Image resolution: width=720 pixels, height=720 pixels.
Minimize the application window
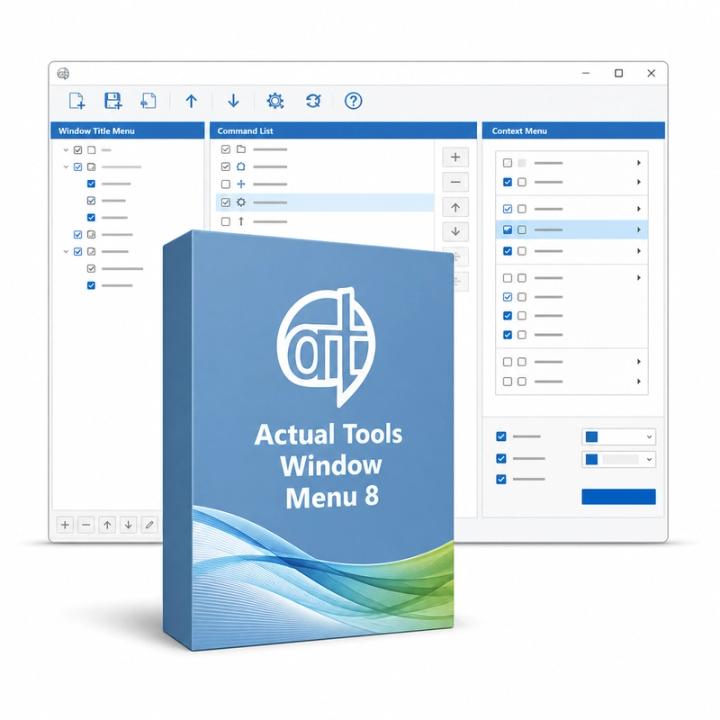coord(586,73)
